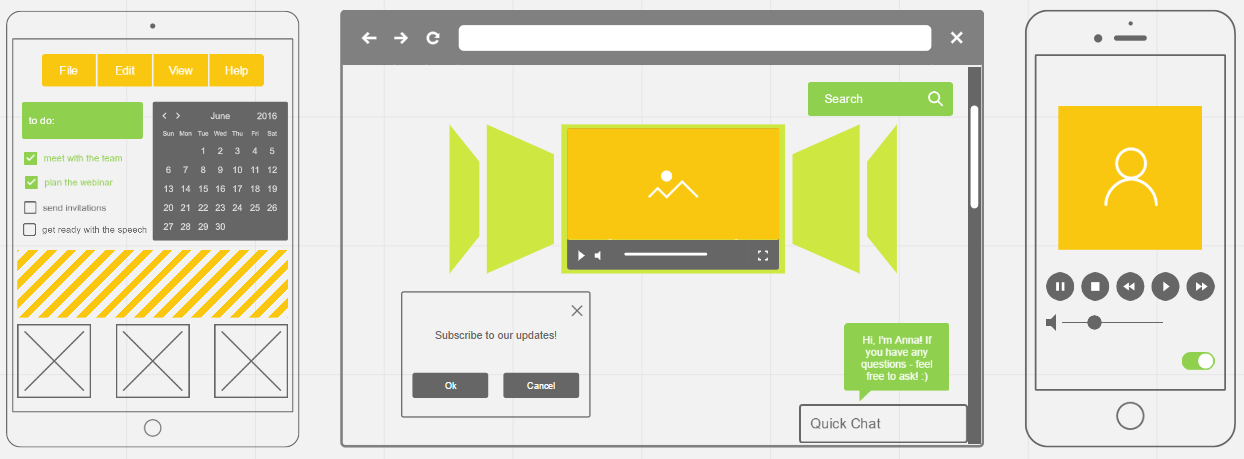The width and height of the screenshot is (1244, 459).
Task: Play the video in the carousel player
Action: point(581,256)
